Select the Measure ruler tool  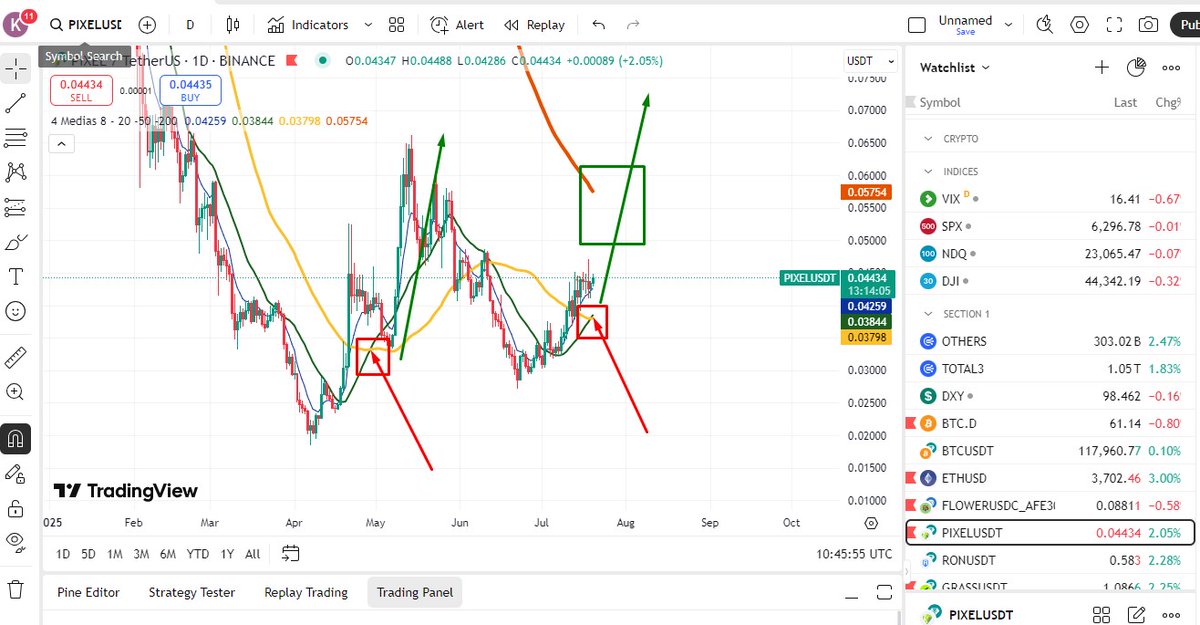15,355
